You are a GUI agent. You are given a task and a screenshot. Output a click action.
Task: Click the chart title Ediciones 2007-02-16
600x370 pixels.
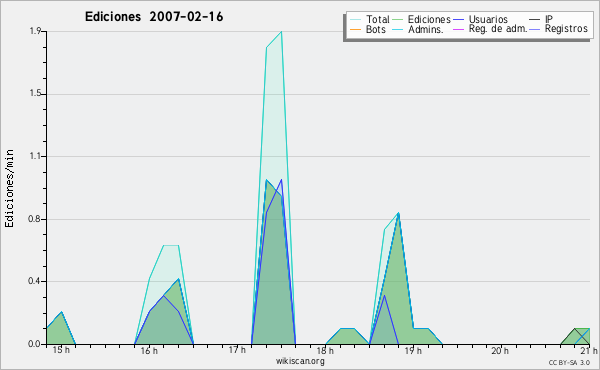pyautogui.click(x=154, y=17)
